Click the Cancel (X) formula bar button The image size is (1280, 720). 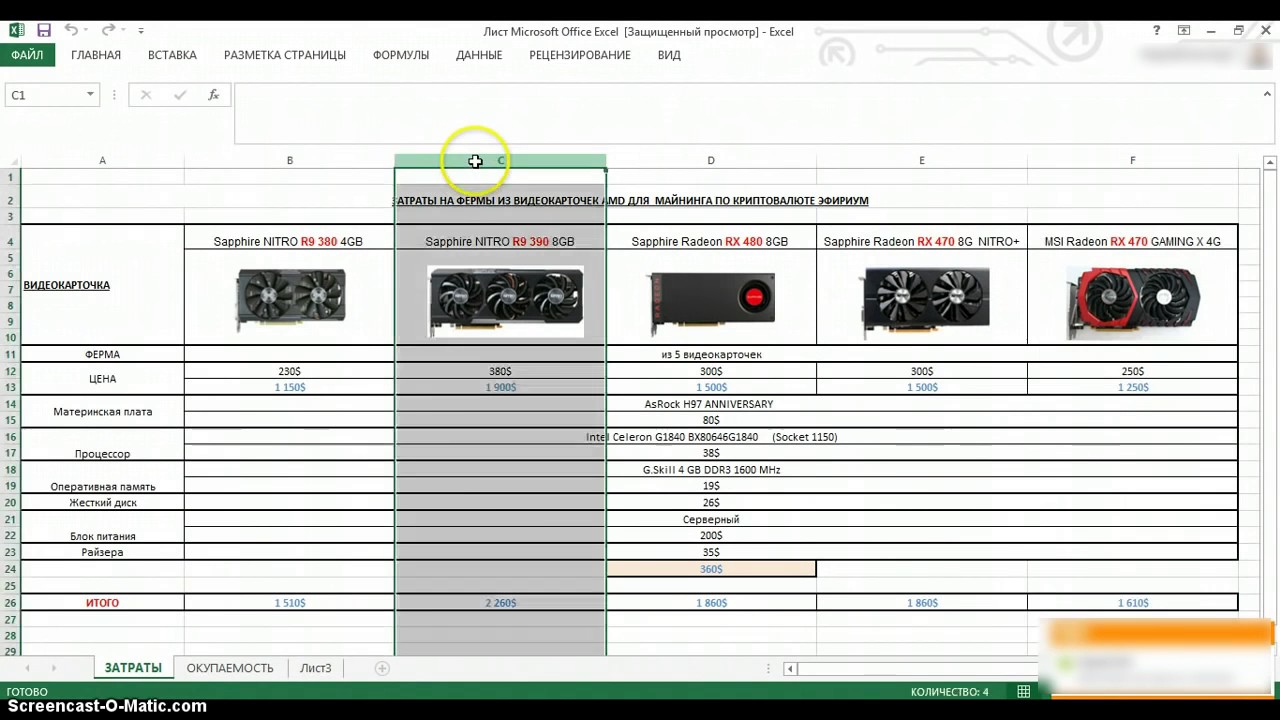tap(146, 95)
